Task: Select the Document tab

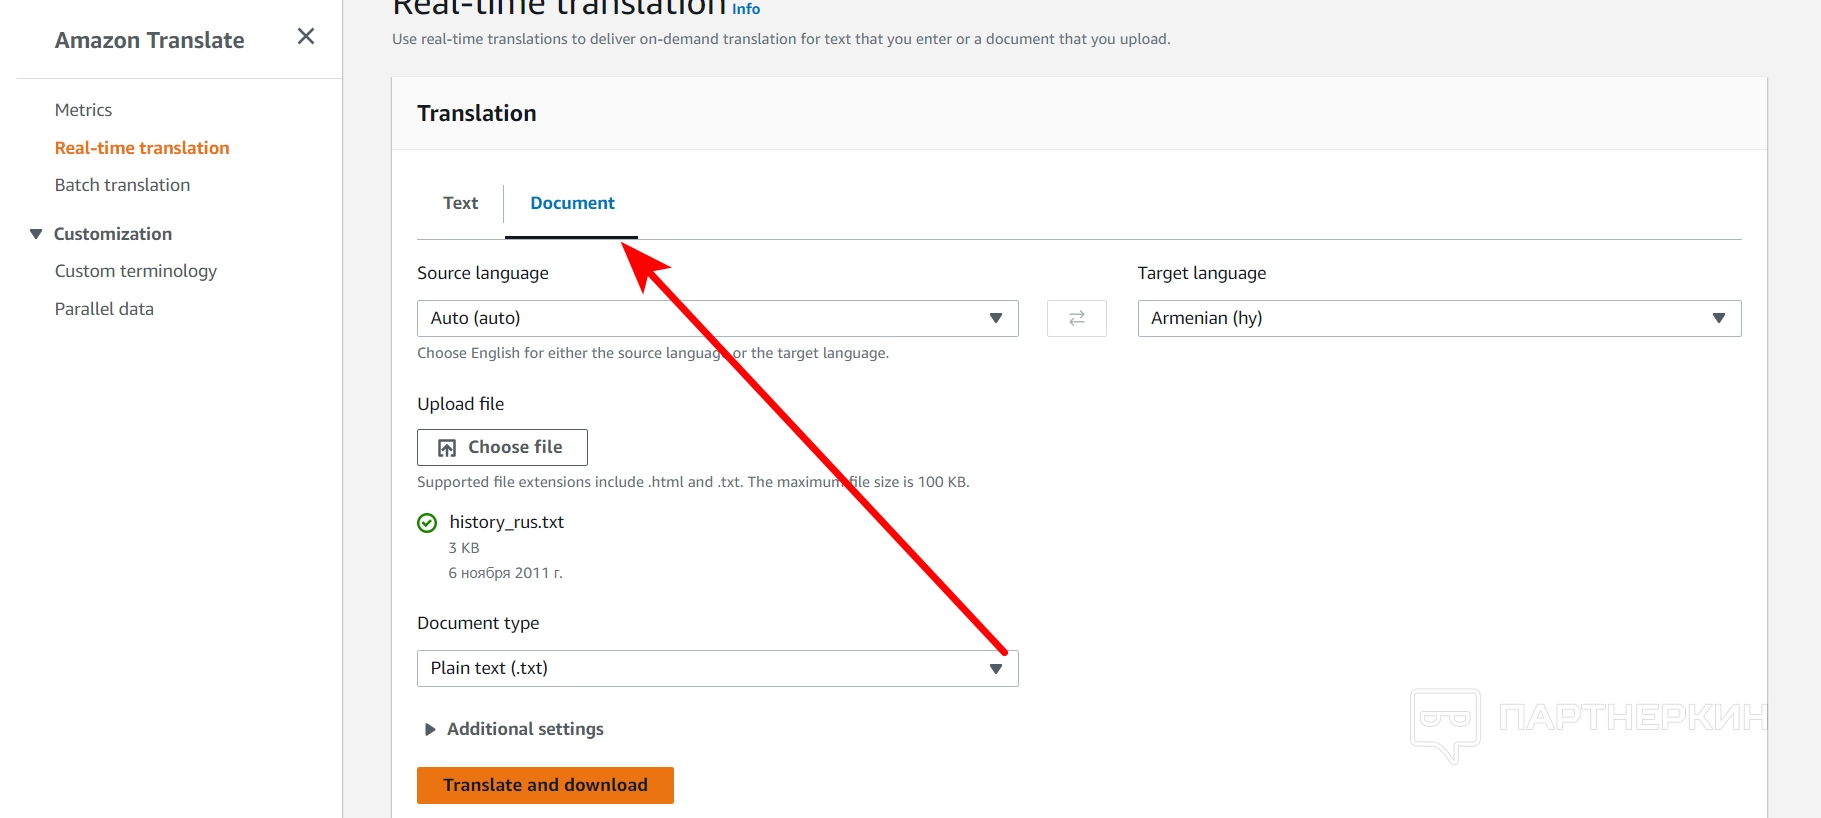Action: tap(572, 203)
